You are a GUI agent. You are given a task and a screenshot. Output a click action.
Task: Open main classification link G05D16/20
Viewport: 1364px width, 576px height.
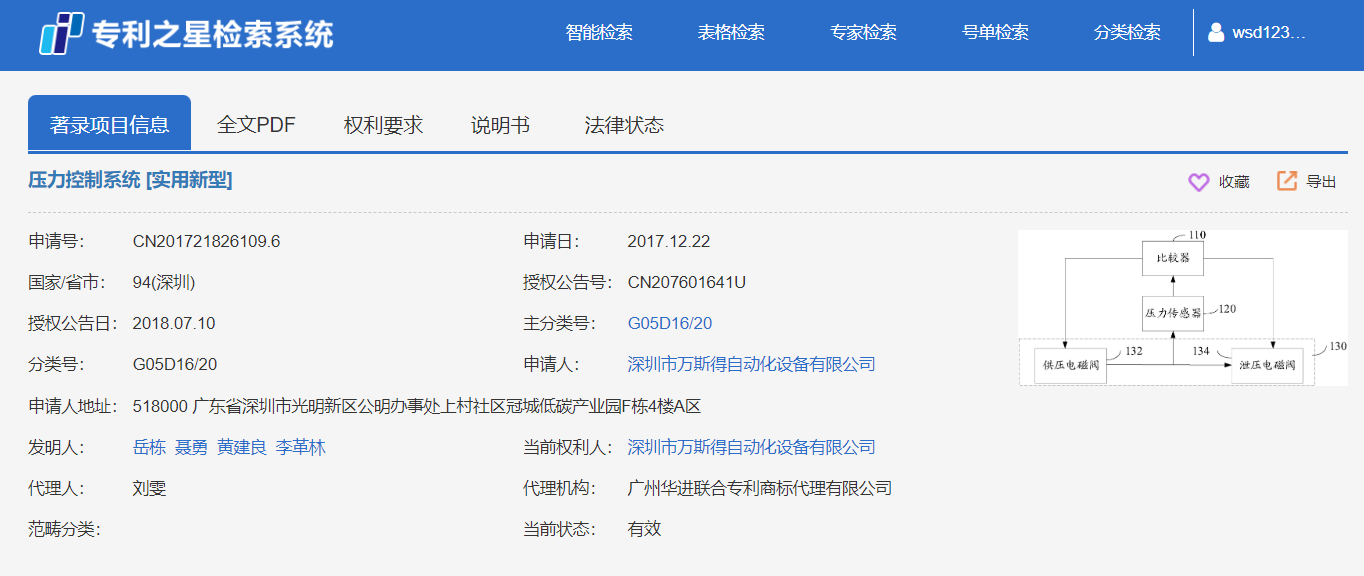[x=670, y=323]
